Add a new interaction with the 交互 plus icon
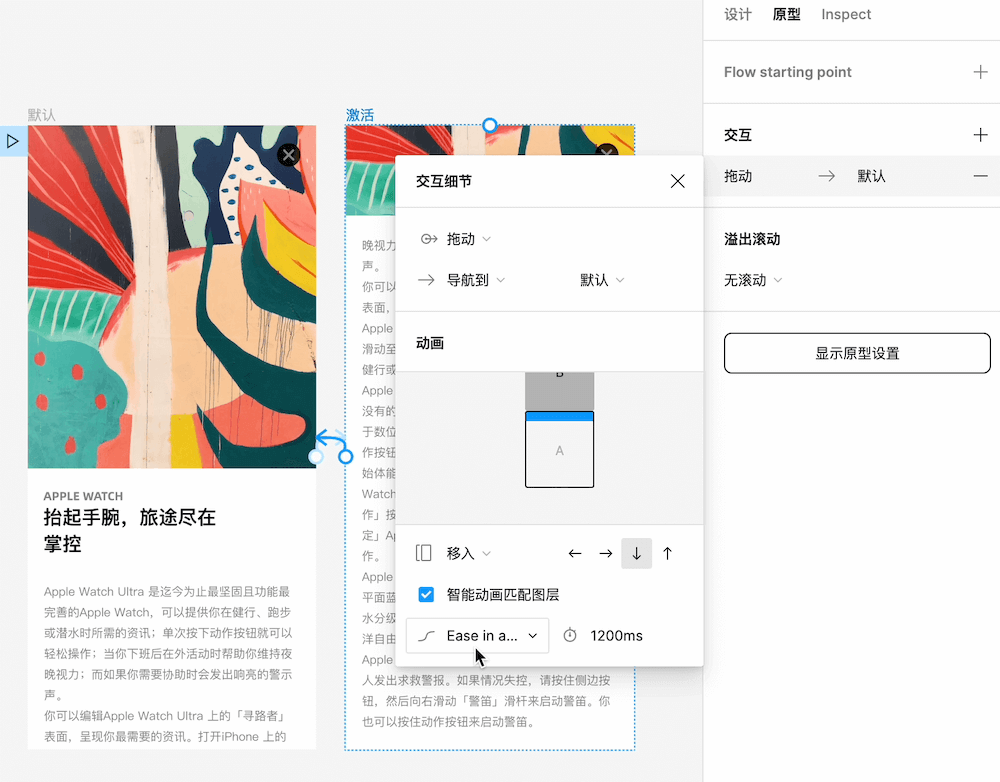Image resolution: width=1000 pixels, height=782 pixels. tap(981, 134)
